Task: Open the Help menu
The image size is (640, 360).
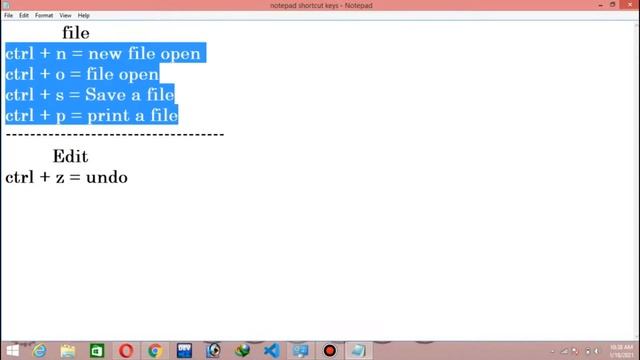Action: point(83,16)
